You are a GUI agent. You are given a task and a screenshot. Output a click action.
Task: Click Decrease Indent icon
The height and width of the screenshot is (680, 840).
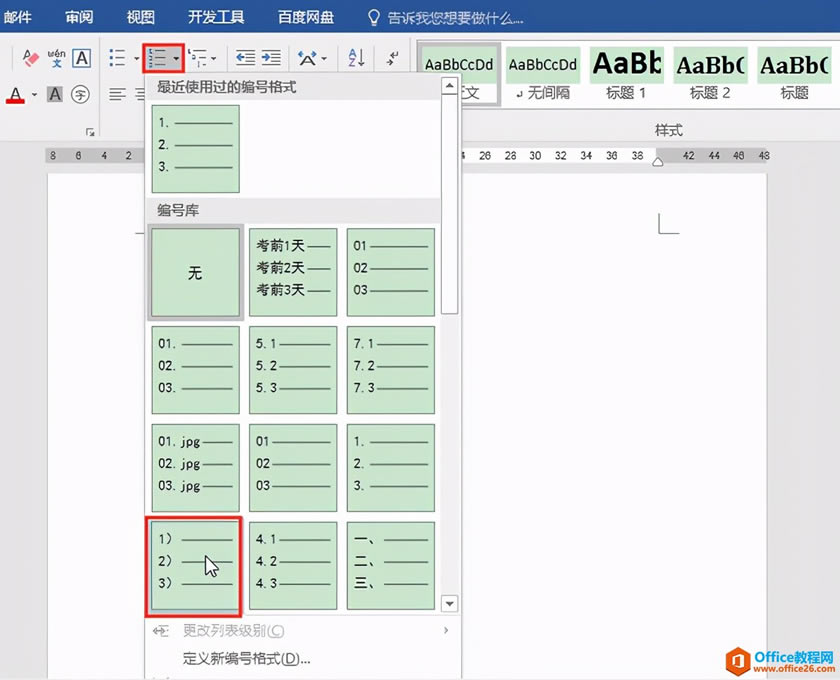point(245,58)
